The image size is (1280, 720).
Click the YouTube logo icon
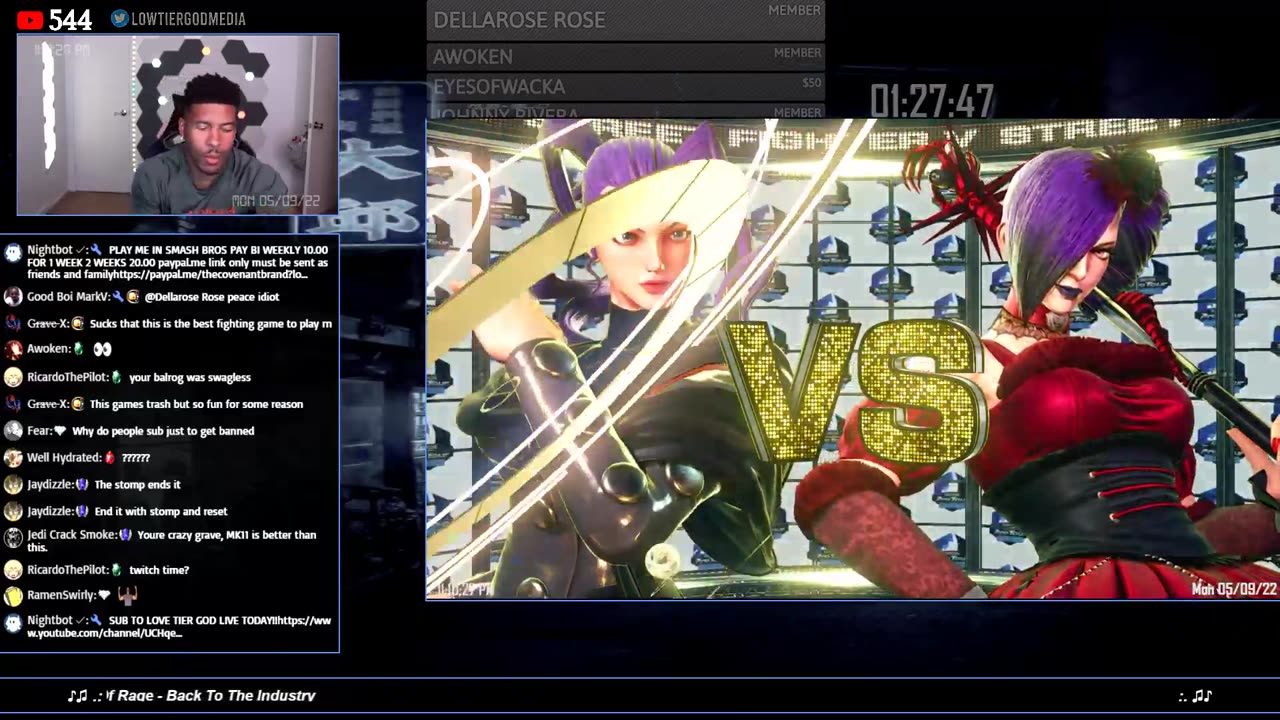coord(30,19)
